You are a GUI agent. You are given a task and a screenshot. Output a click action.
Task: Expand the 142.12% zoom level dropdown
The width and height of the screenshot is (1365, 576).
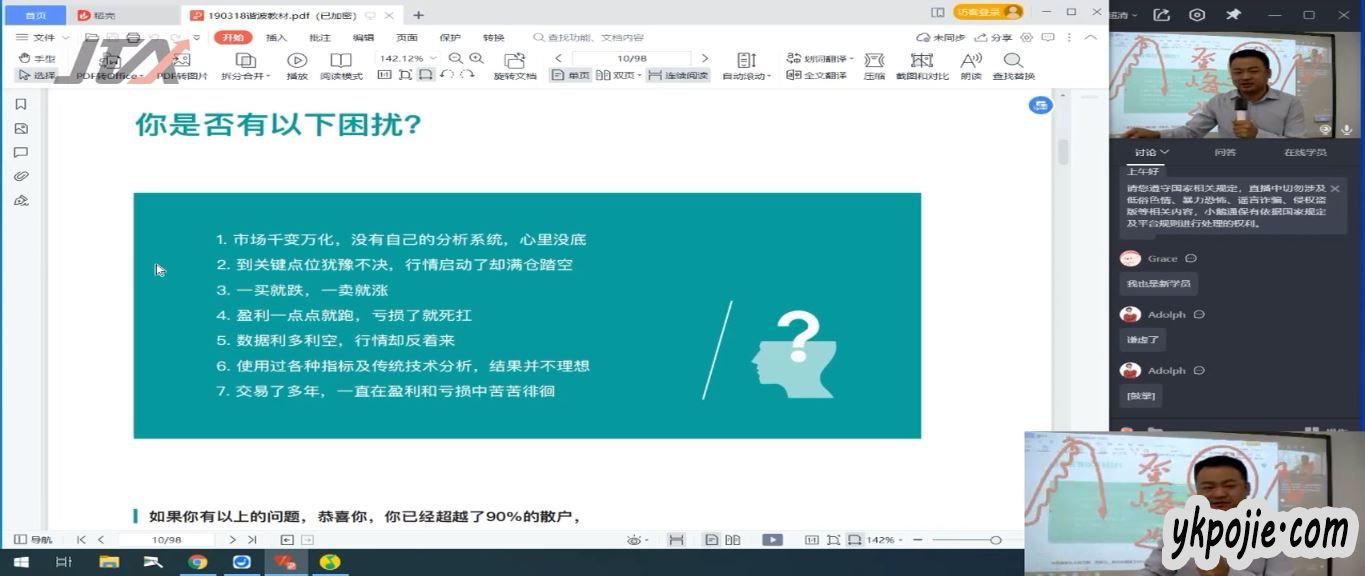tap(432, 59)
